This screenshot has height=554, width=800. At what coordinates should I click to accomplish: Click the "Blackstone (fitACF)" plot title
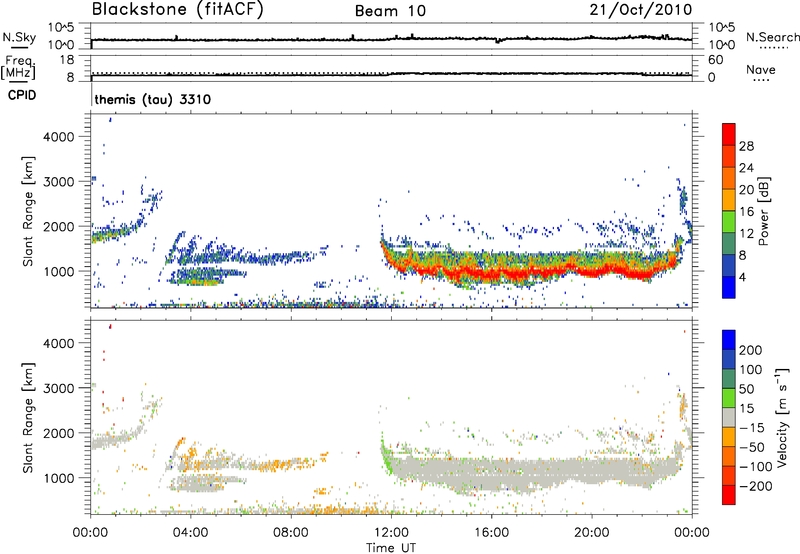click(178, 9)
